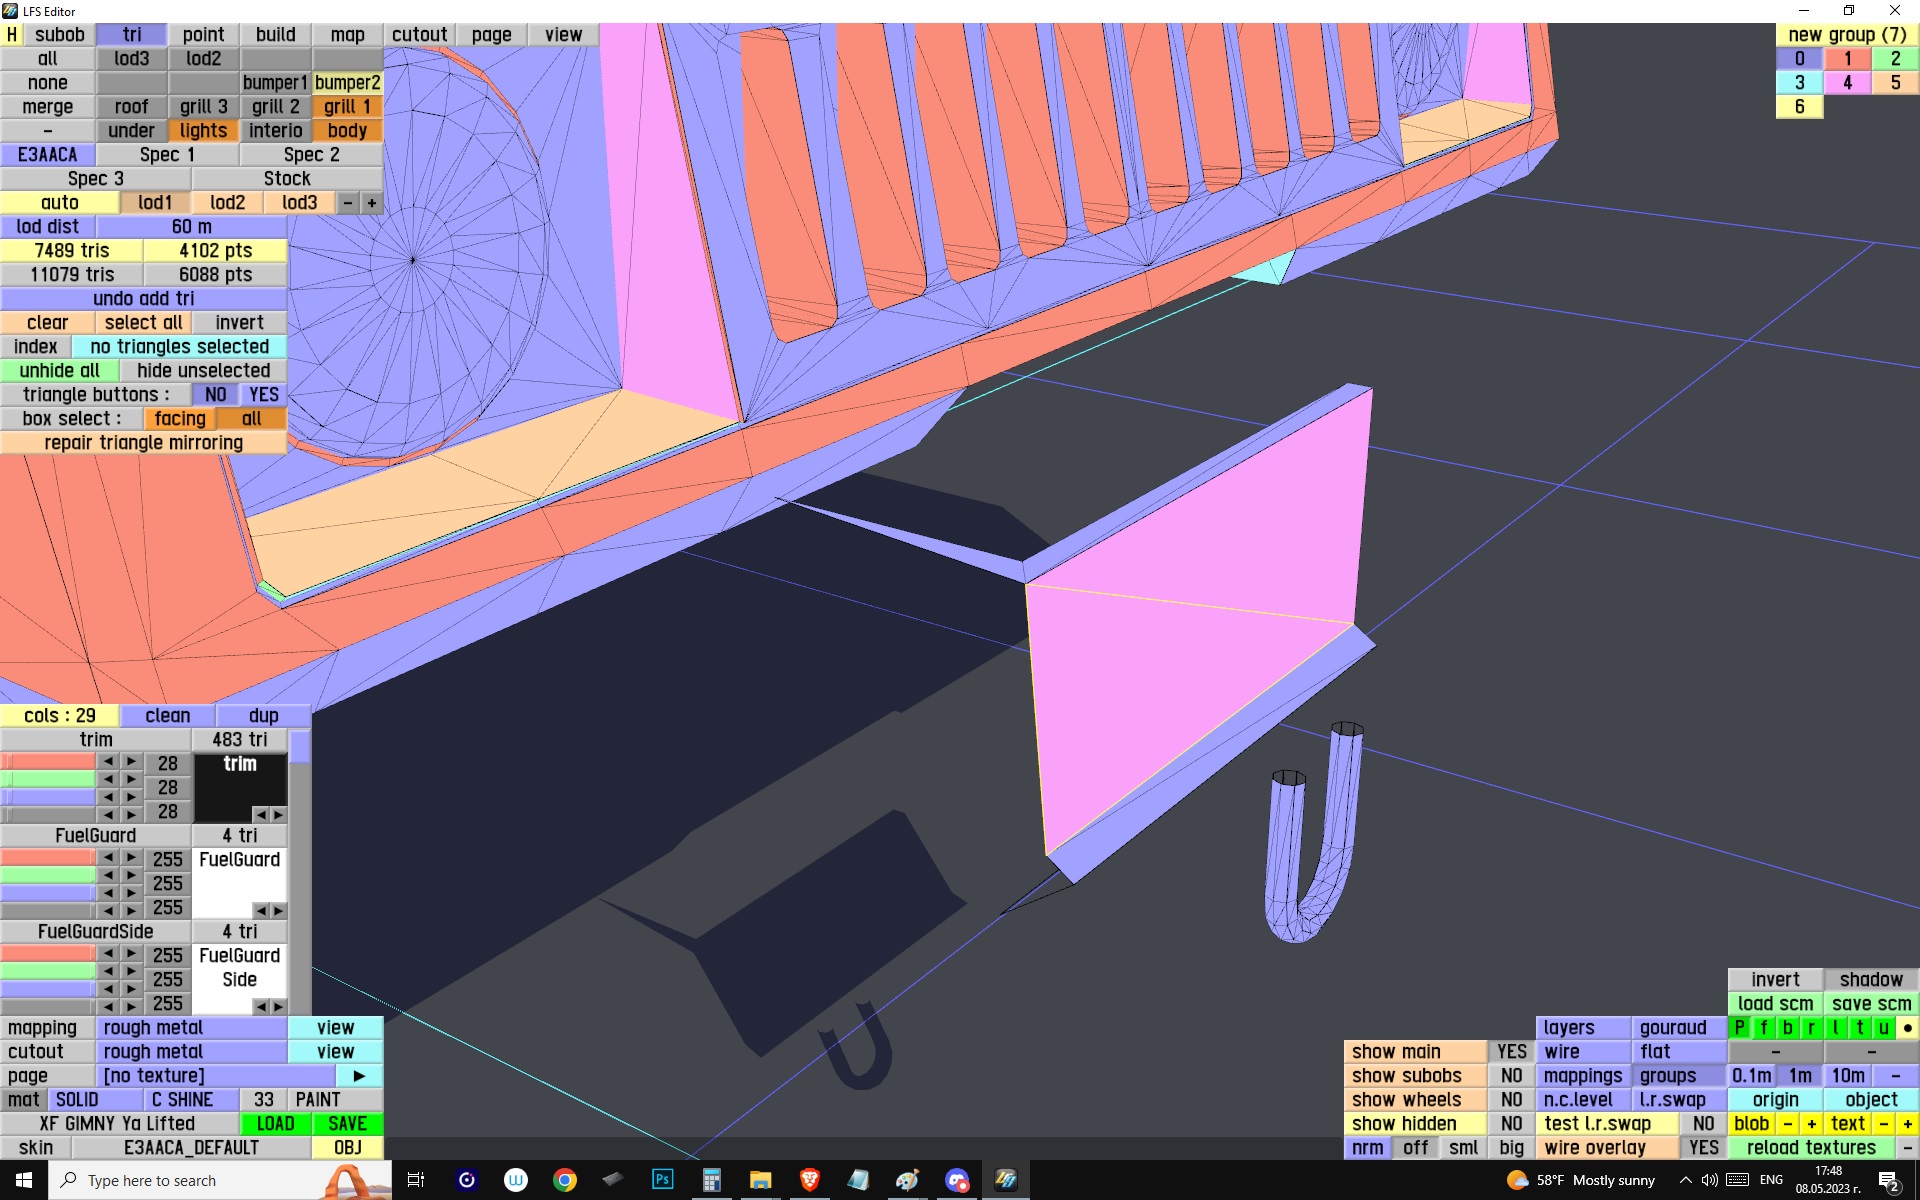Screen dimensions: 1920x1200
Task: Expand page texture with right arrow
Action: point(359,1075)
